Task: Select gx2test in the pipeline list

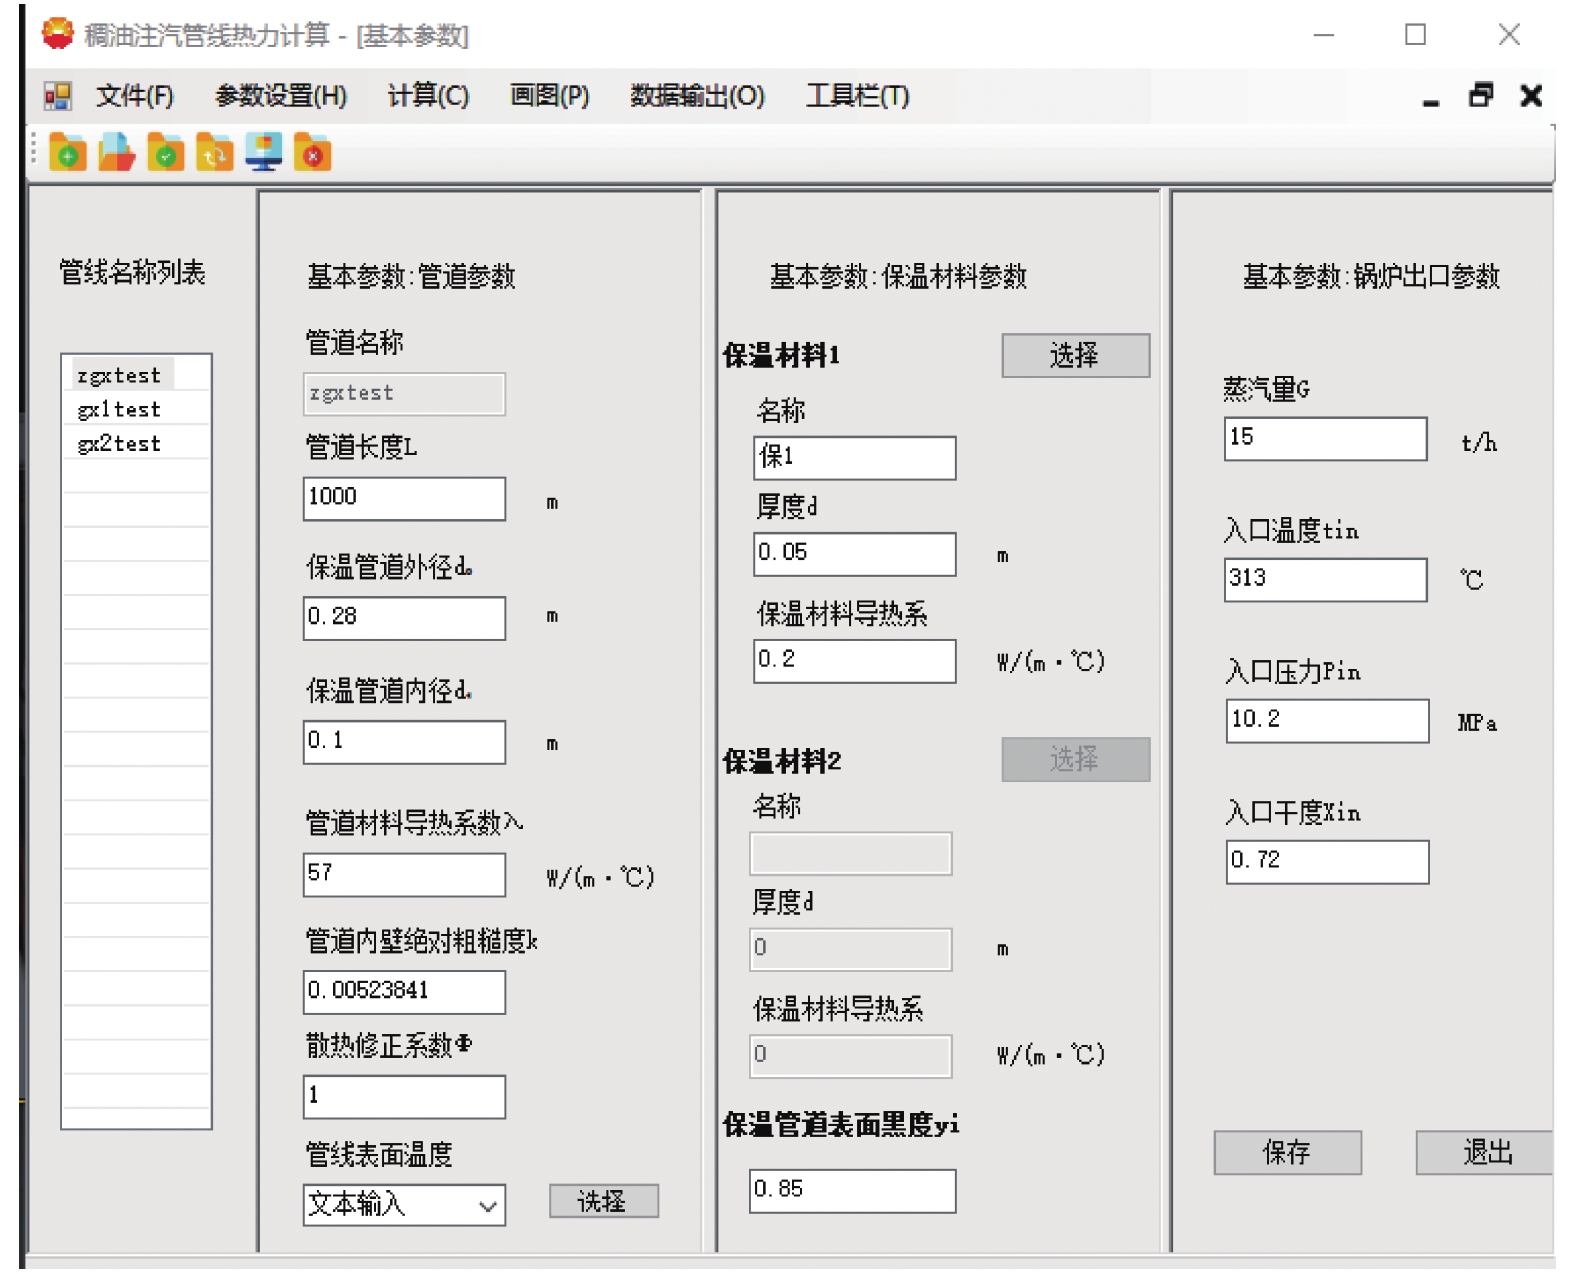Action: point(119,443)
